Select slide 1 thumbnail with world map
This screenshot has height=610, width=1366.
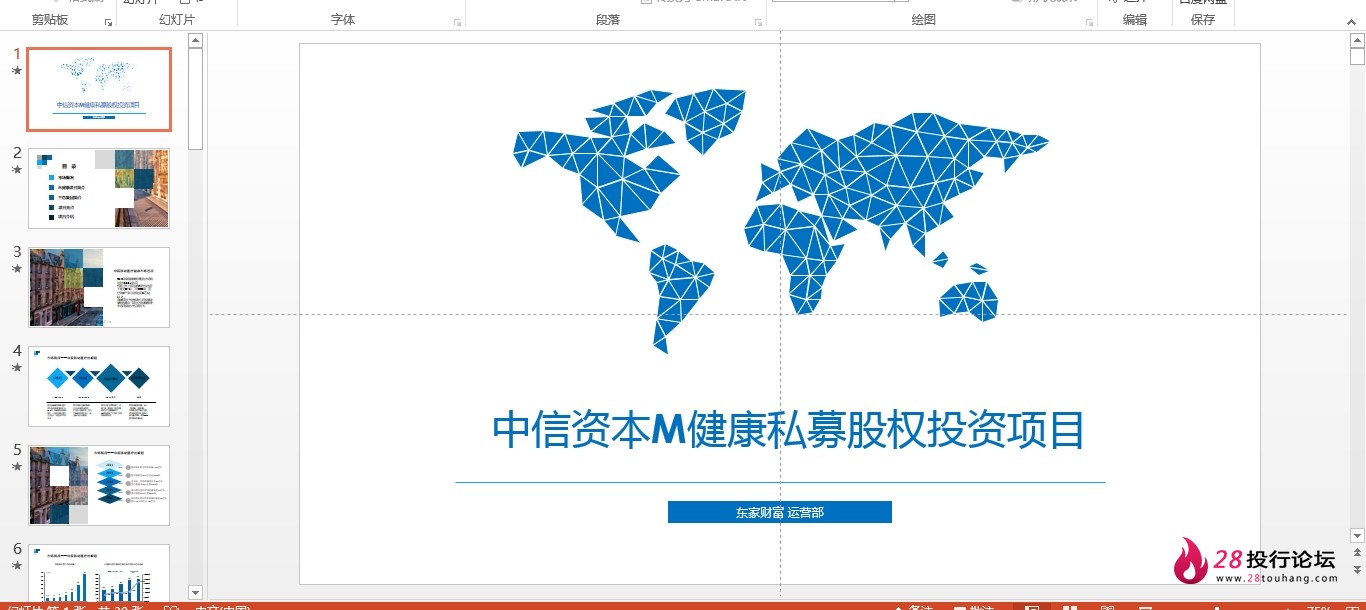tap(99, 89)
